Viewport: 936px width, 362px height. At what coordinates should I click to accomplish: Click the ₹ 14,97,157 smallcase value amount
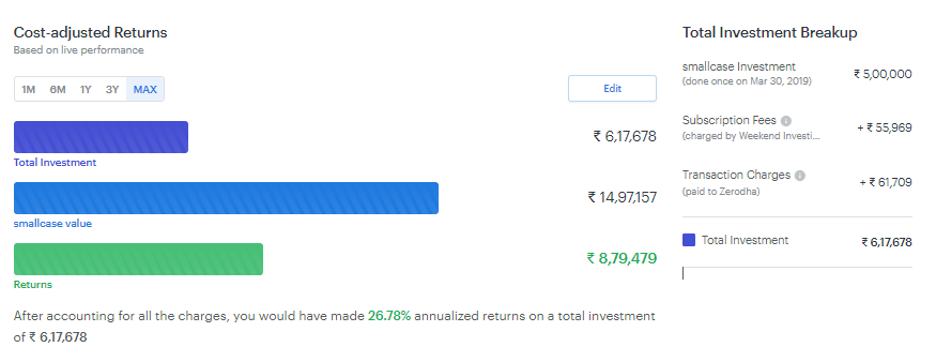pos(622,197)
